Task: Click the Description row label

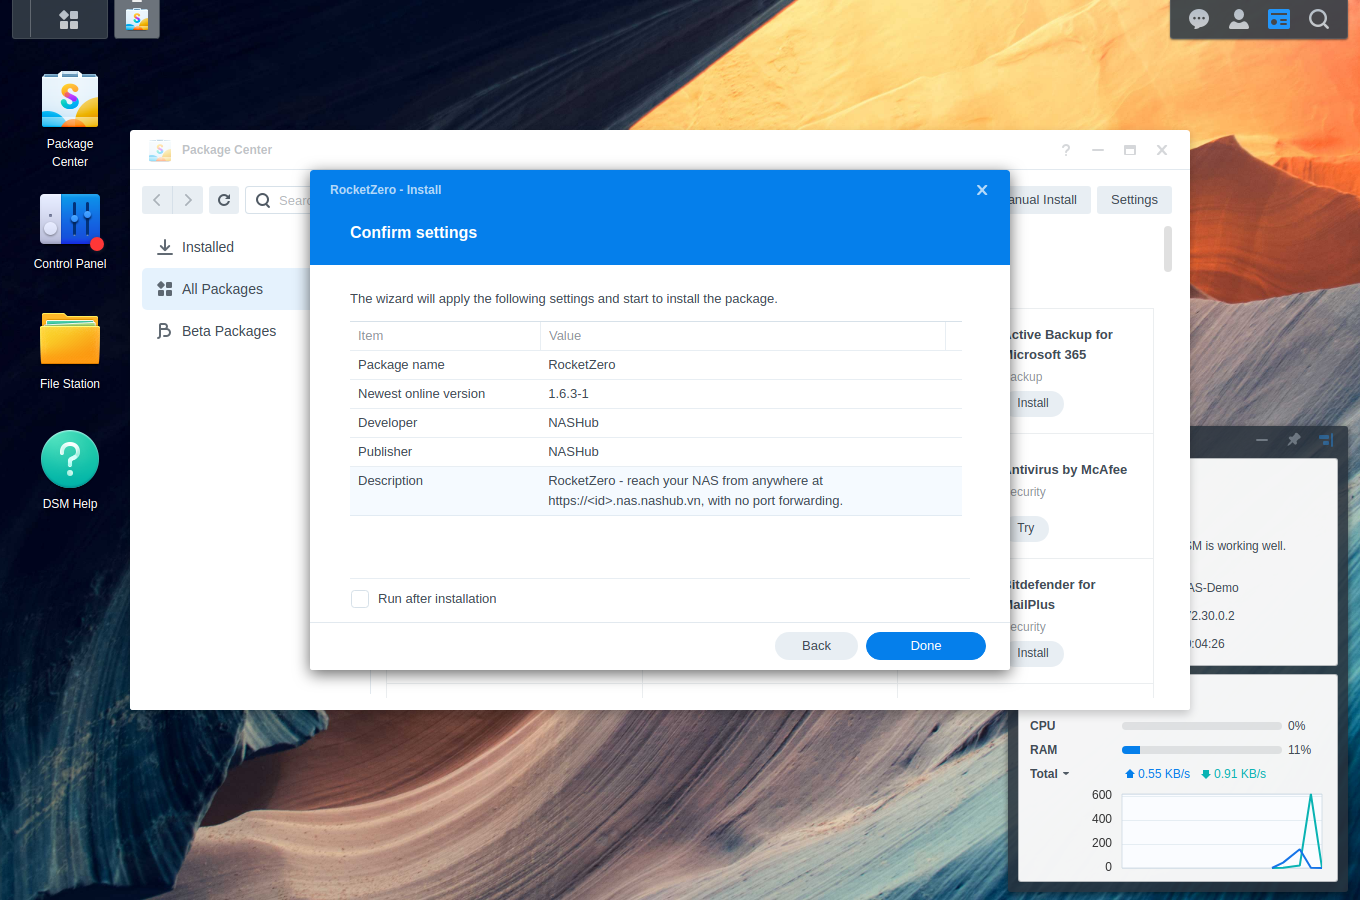Action: [390, 481]
